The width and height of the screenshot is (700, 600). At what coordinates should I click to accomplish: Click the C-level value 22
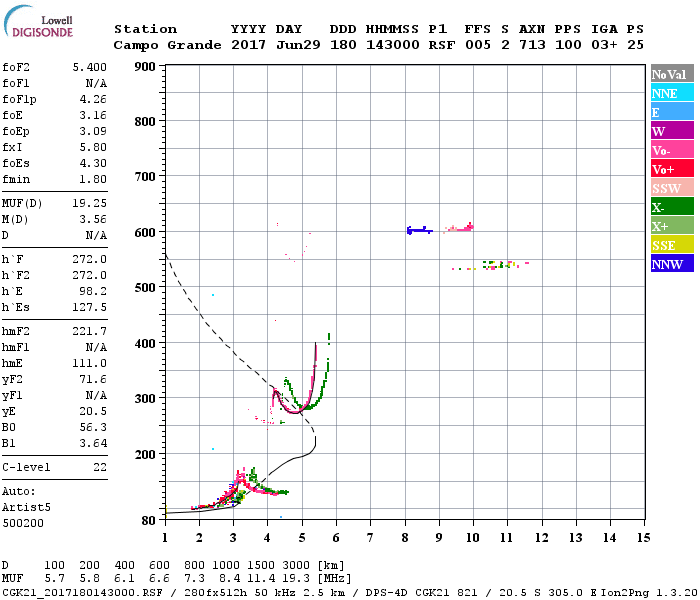click(x=100, y=467)
